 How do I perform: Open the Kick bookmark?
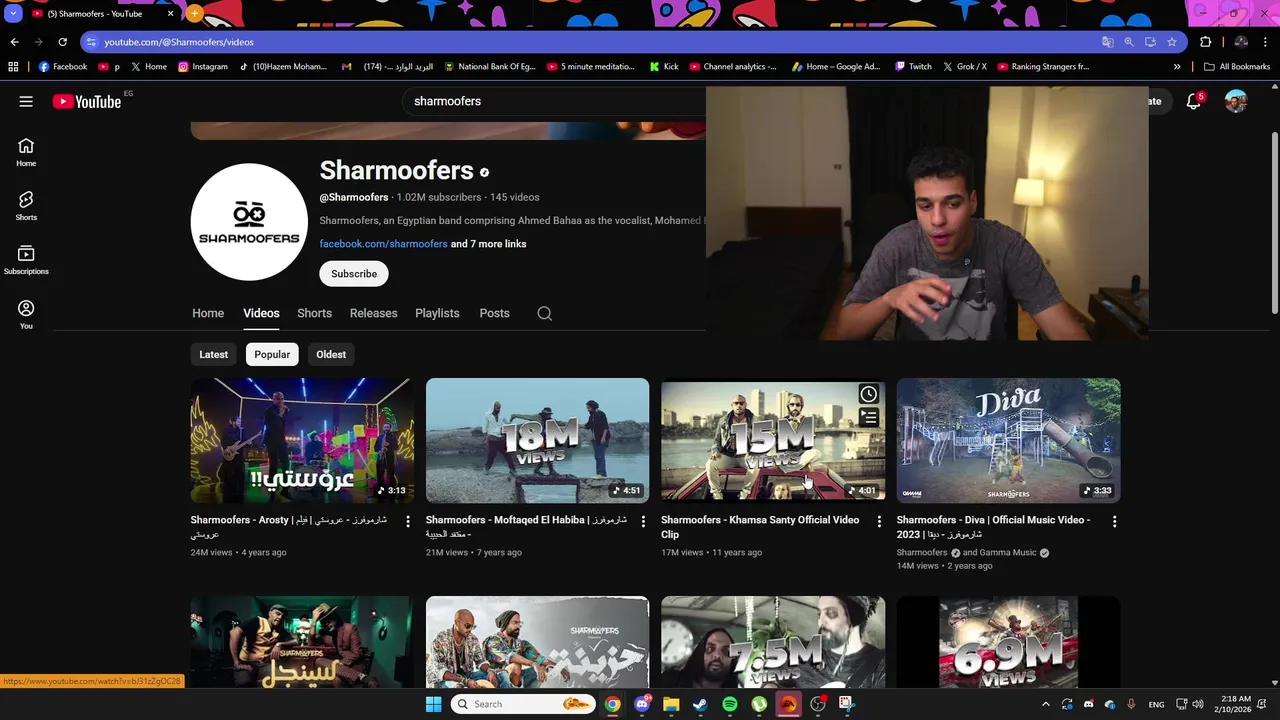click(663, 67)
